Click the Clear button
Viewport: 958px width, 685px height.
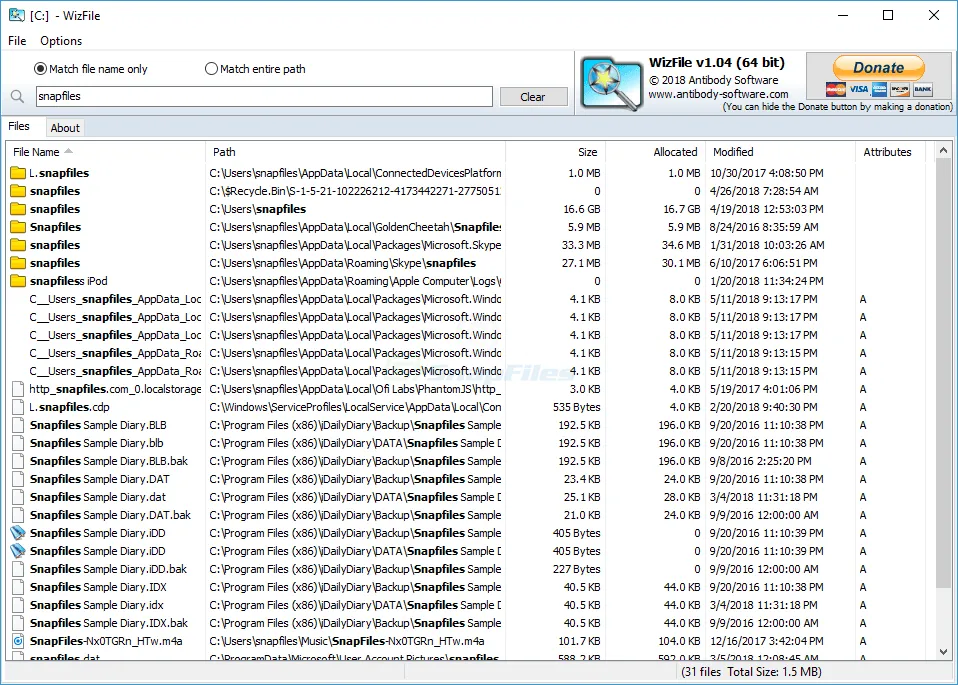pyautogui.click(x=533, y=97)
